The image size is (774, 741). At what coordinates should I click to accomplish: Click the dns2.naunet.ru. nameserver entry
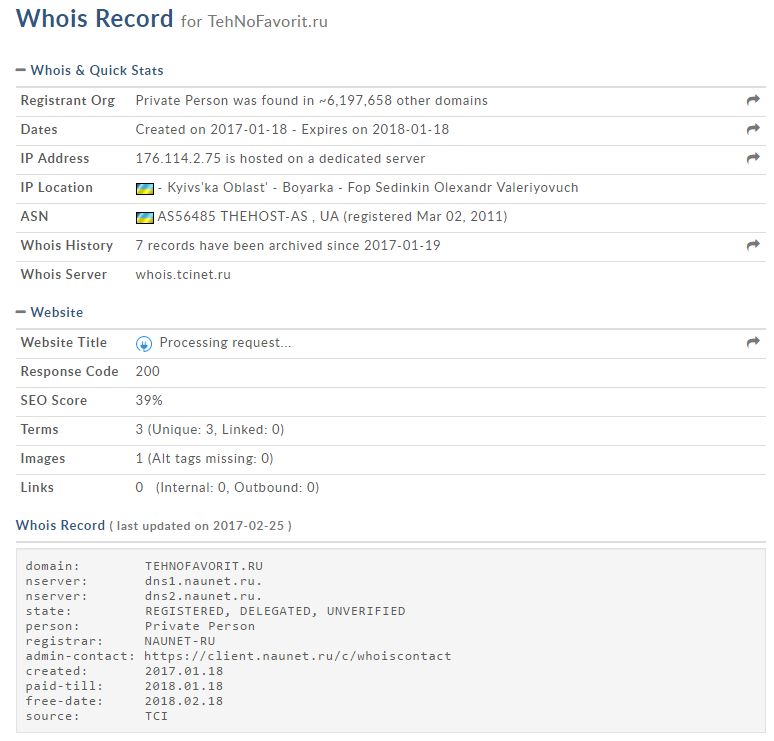click(x=203, y=596)
